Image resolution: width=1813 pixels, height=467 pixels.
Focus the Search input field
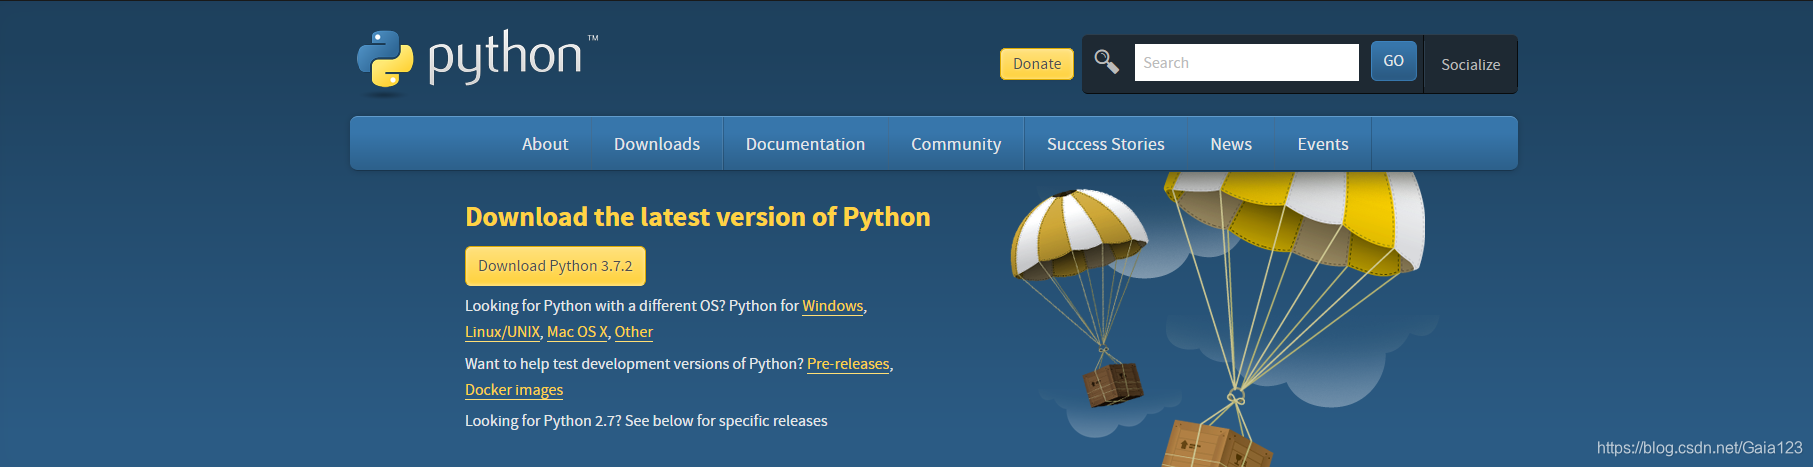click(x=1246, y=62)
